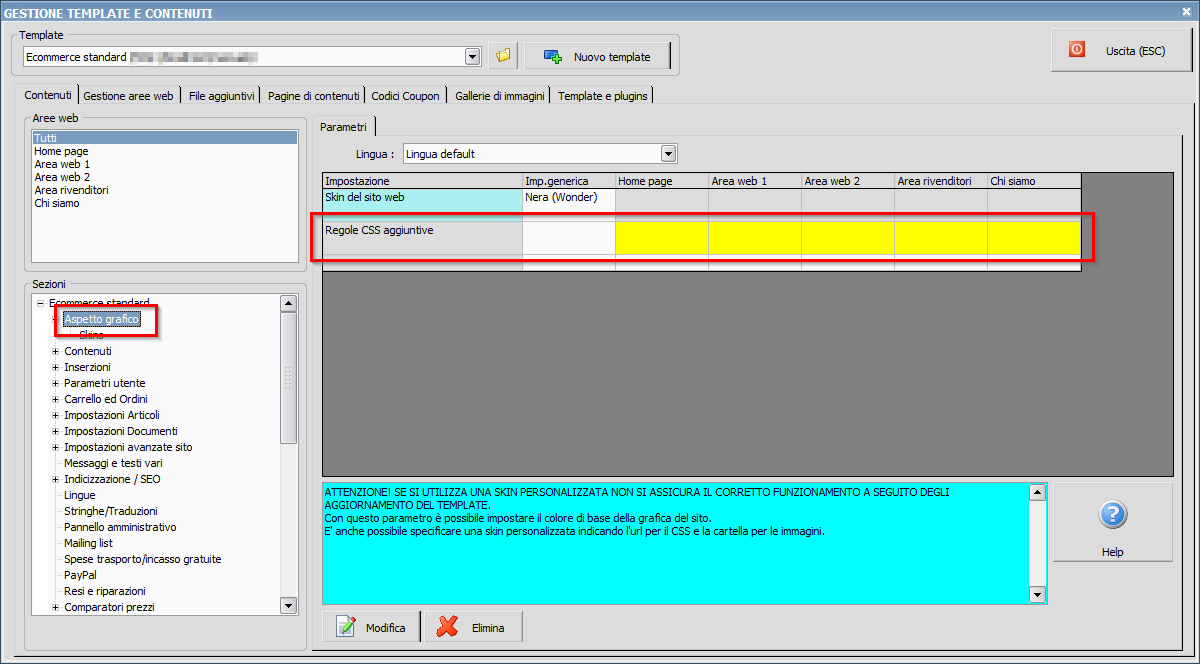1200x664 pixels.
Task: Open the Template combo box dropdown arrow
Action: tap(473, 57)
